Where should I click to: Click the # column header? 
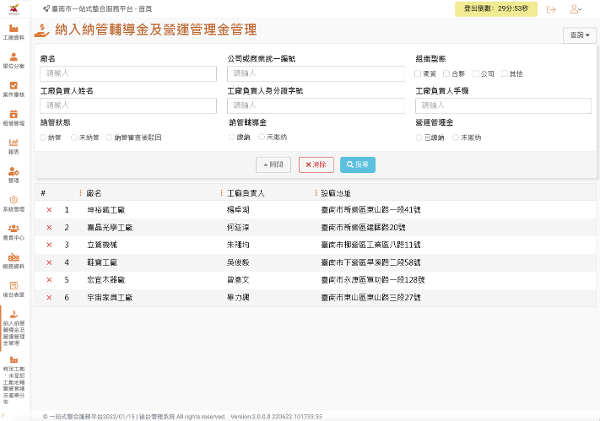point(43,193)
